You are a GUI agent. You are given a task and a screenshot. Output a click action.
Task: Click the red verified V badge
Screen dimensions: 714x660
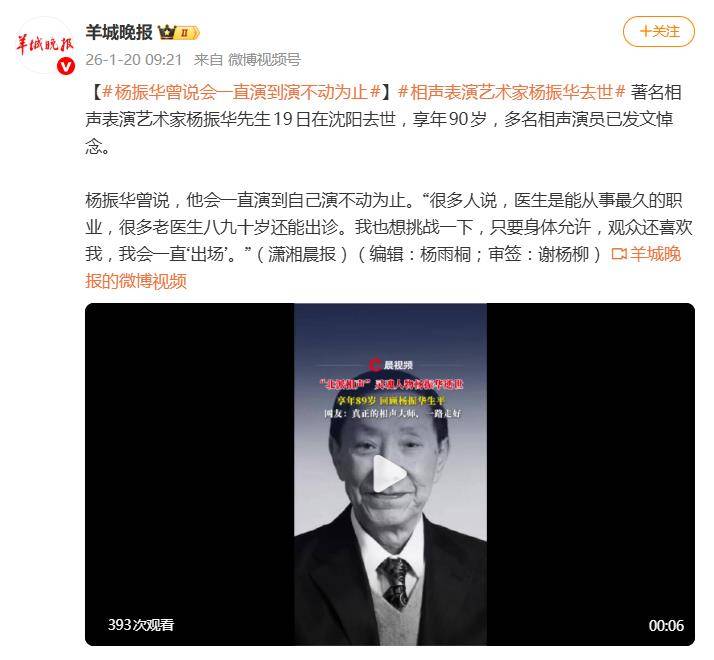coord(66,67)
